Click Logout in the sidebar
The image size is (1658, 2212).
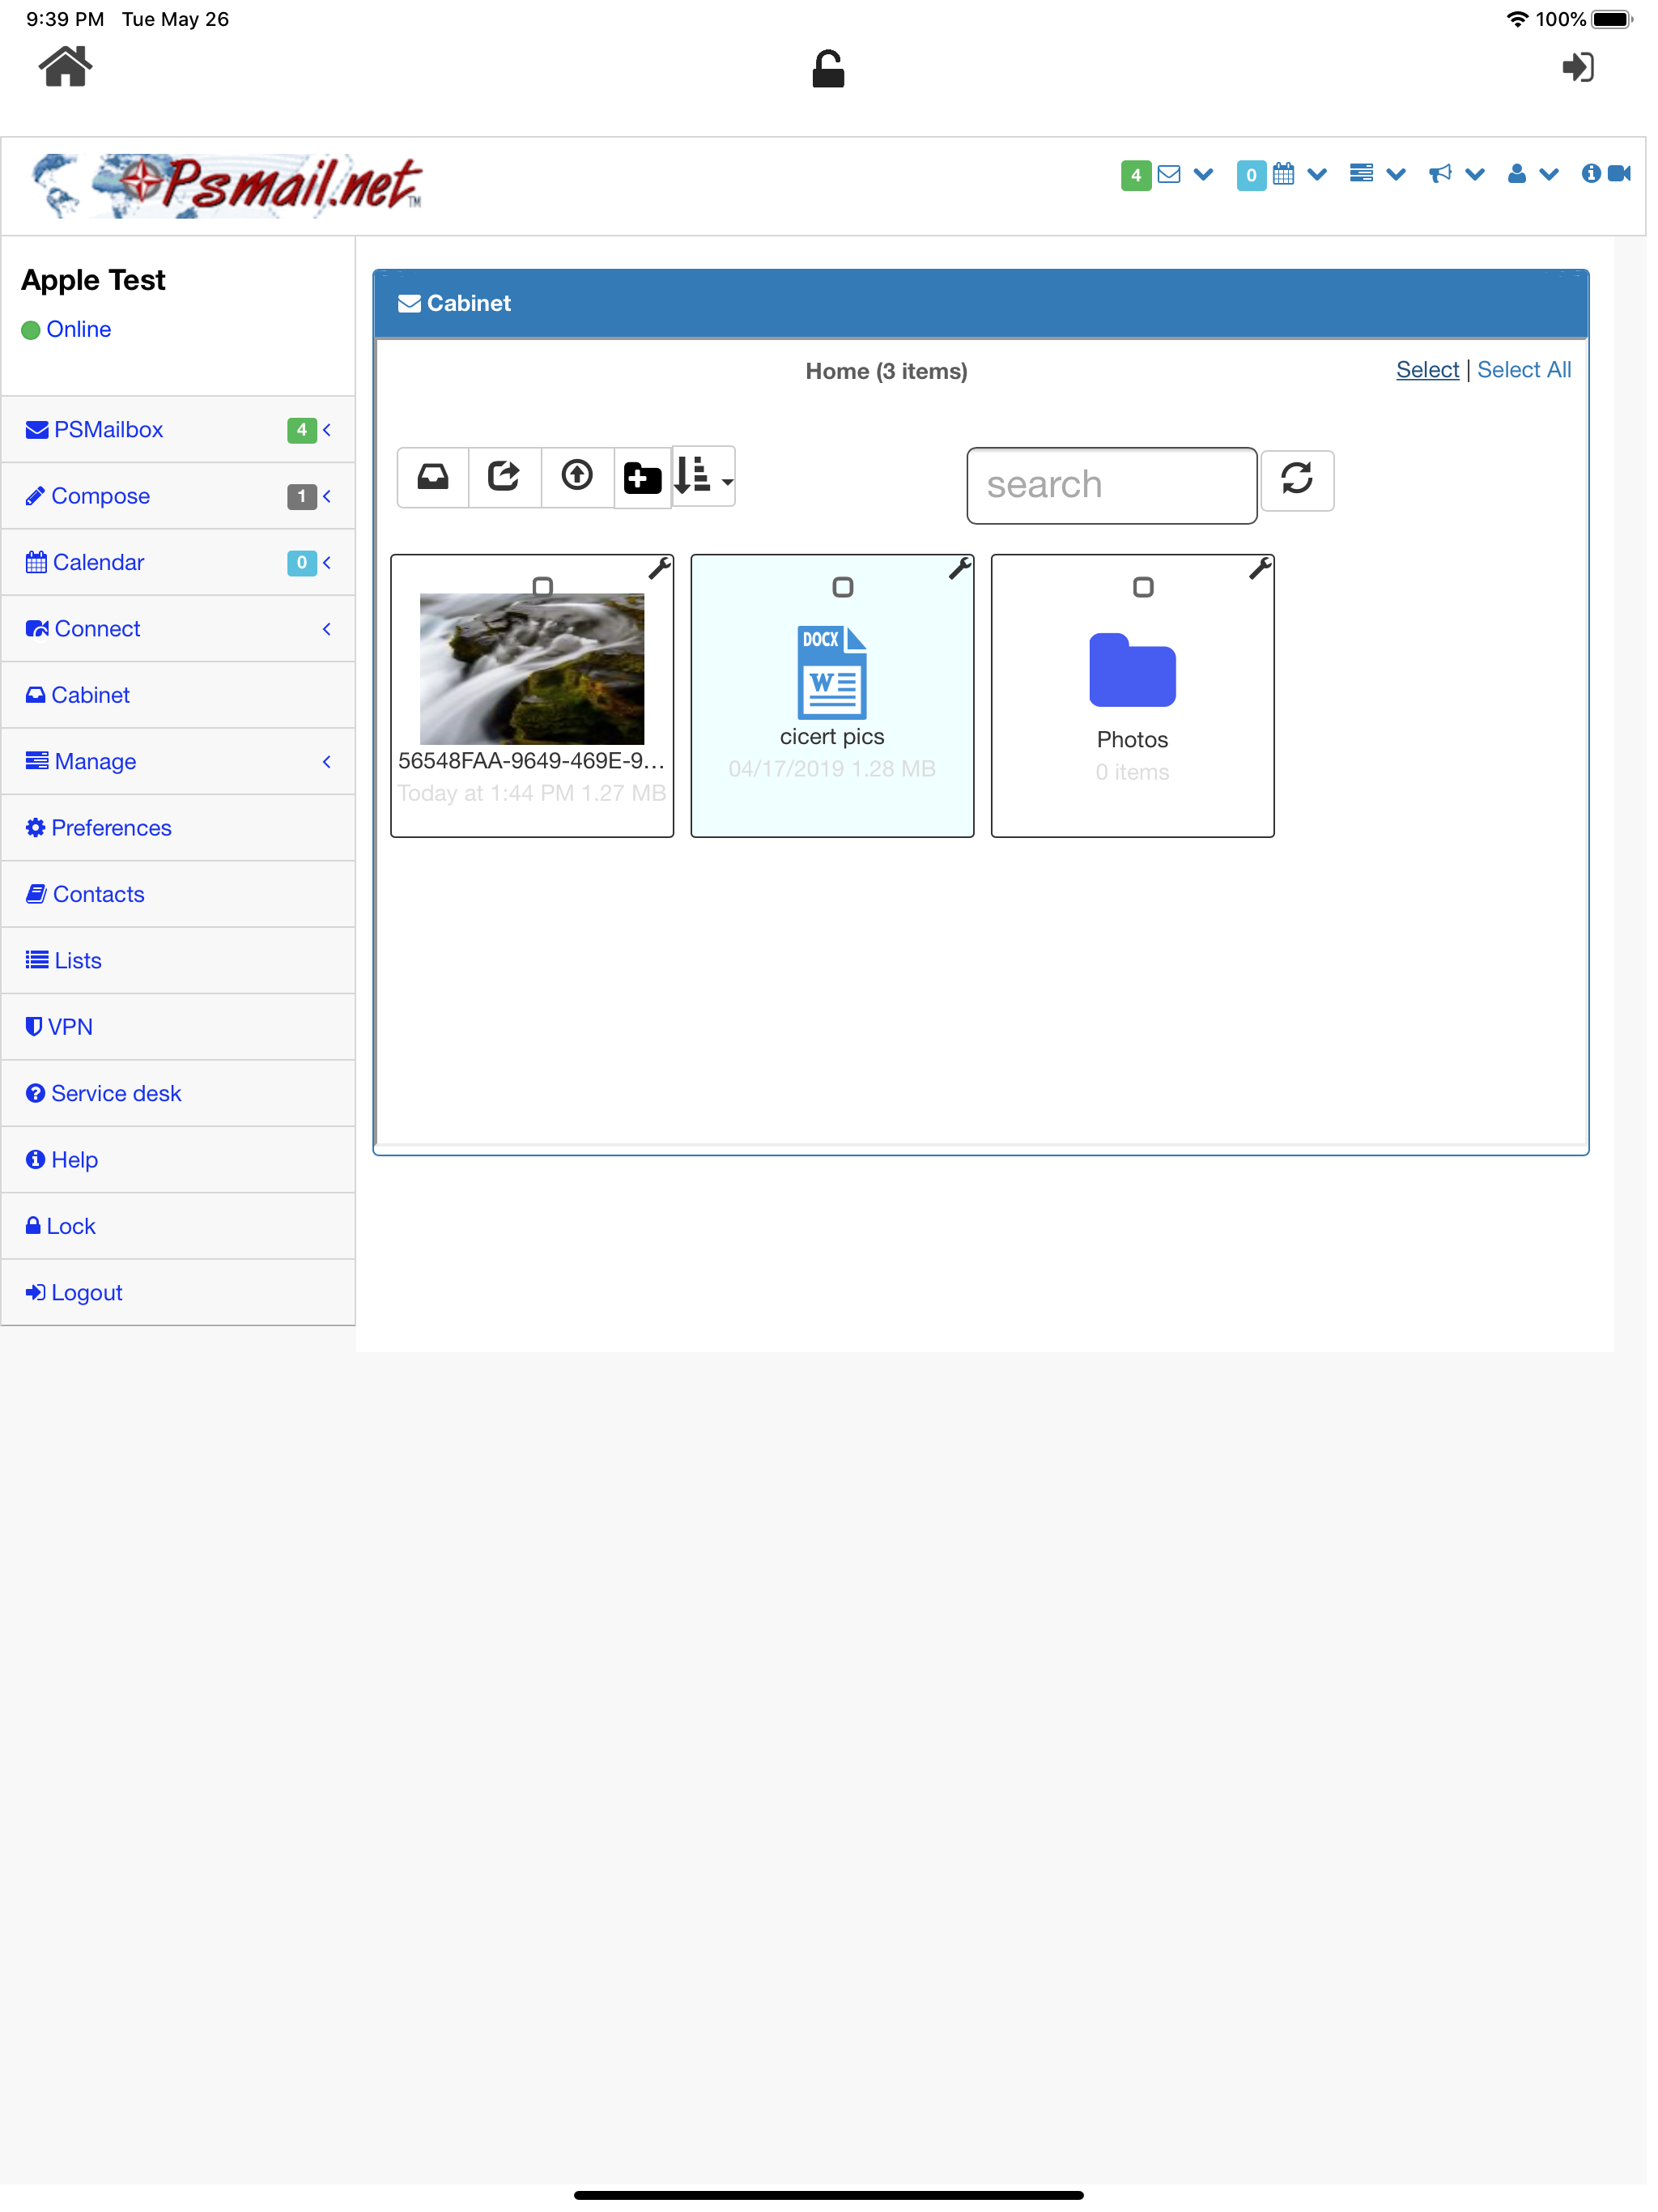point(178,1293)
